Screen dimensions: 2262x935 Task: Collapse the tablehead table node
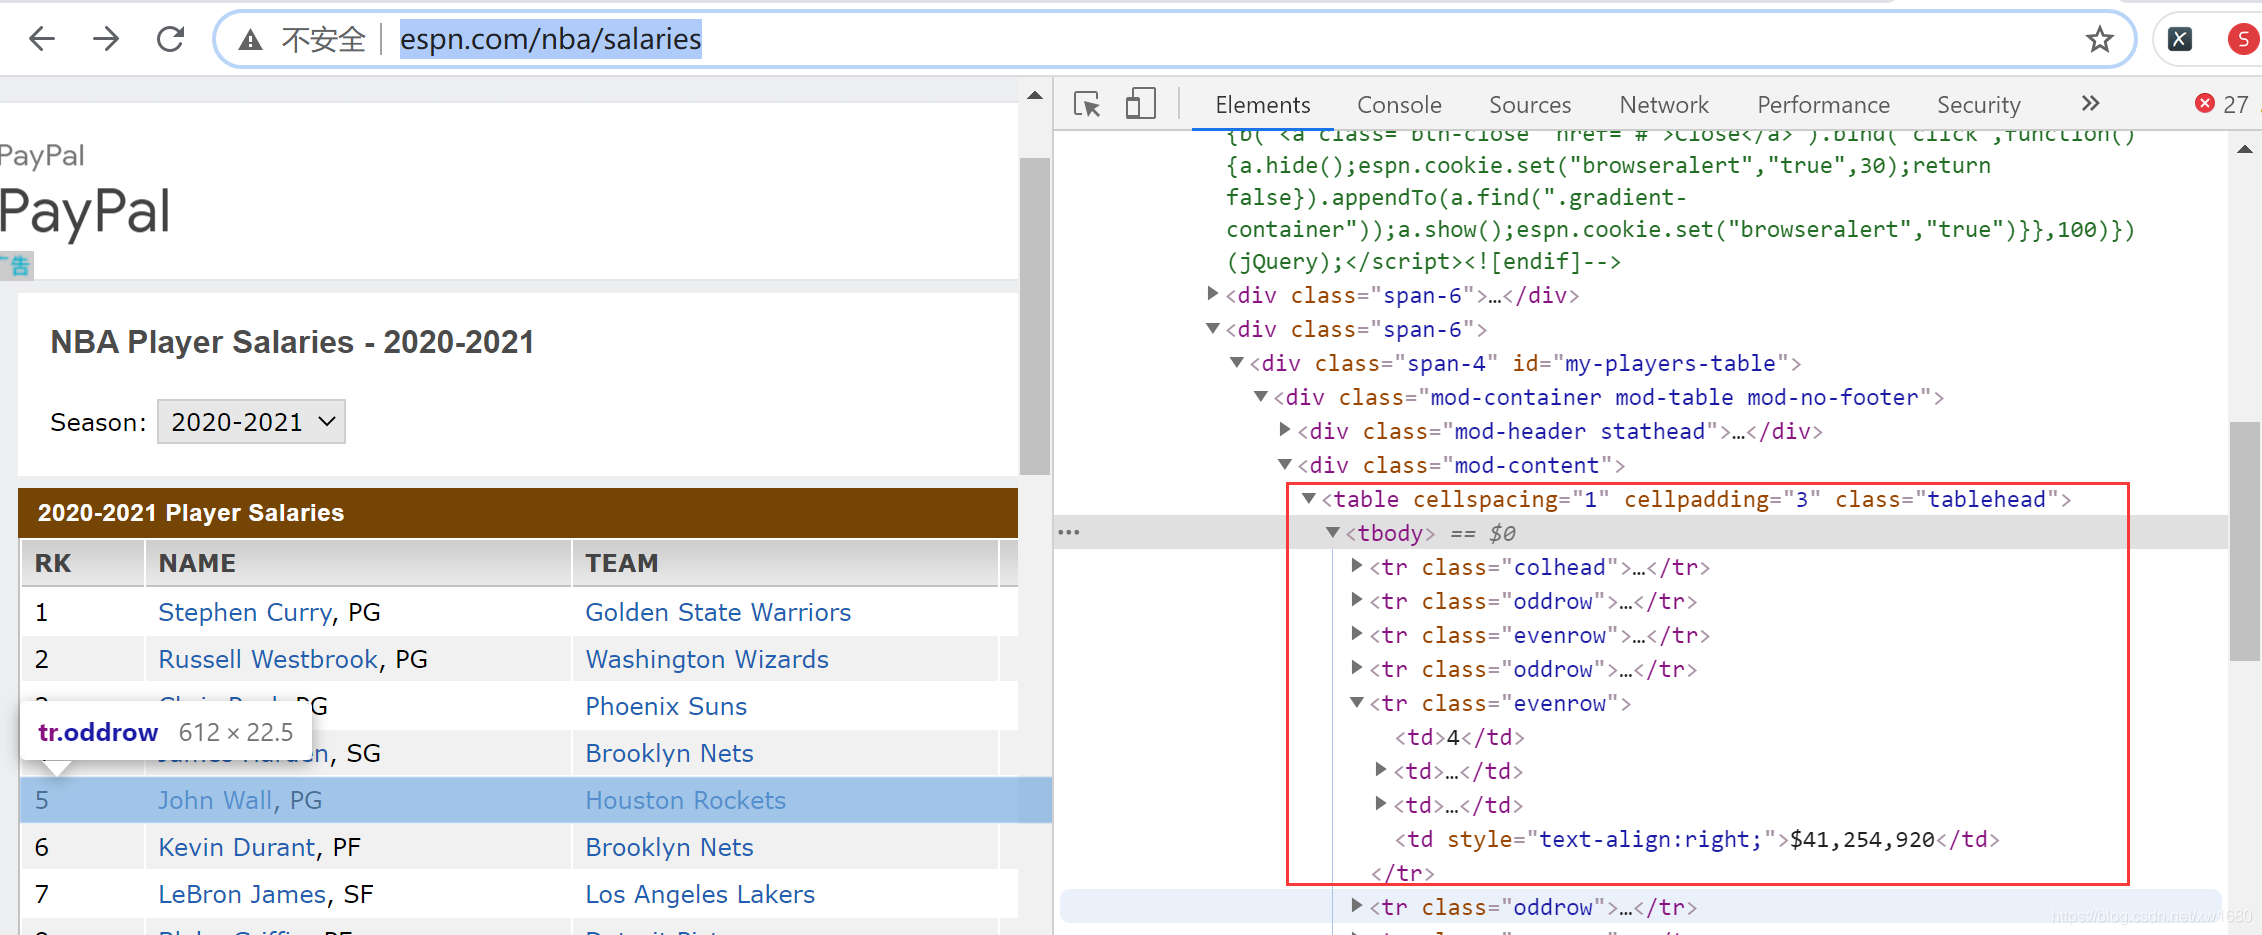click(x=1309, y=498)
